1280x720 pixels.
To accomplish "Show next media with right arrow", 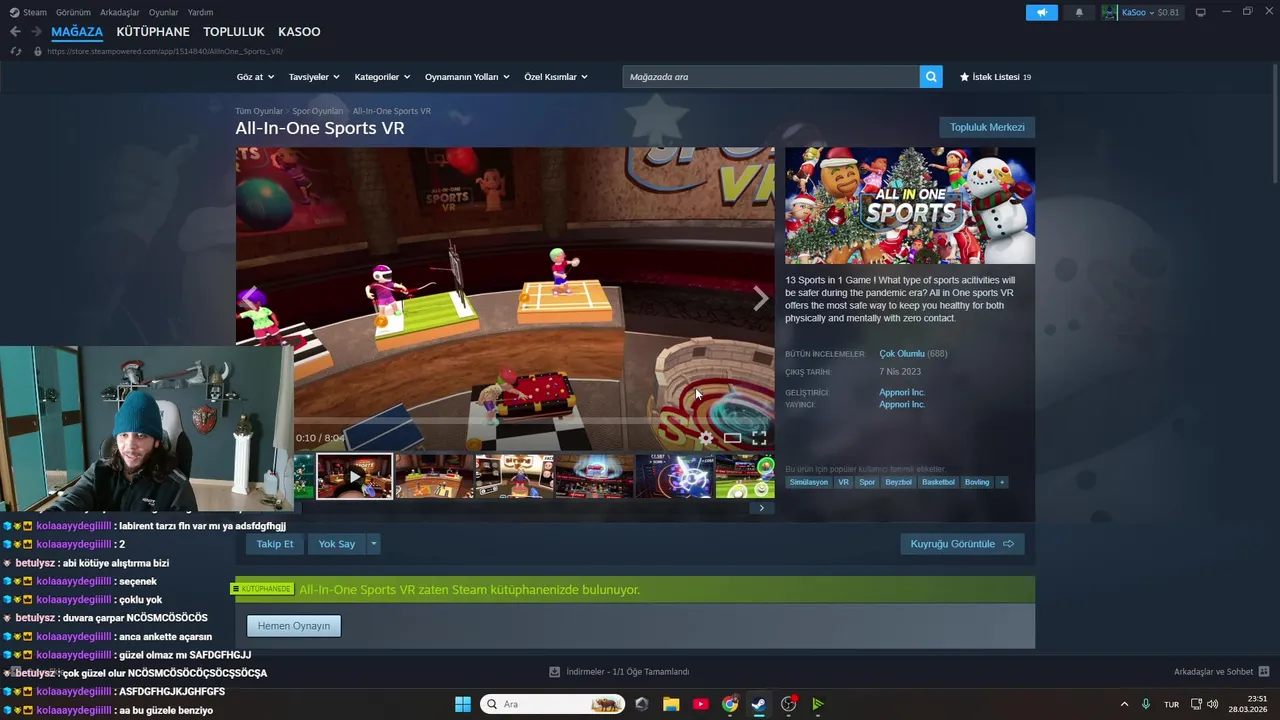I will coord(760,298).
